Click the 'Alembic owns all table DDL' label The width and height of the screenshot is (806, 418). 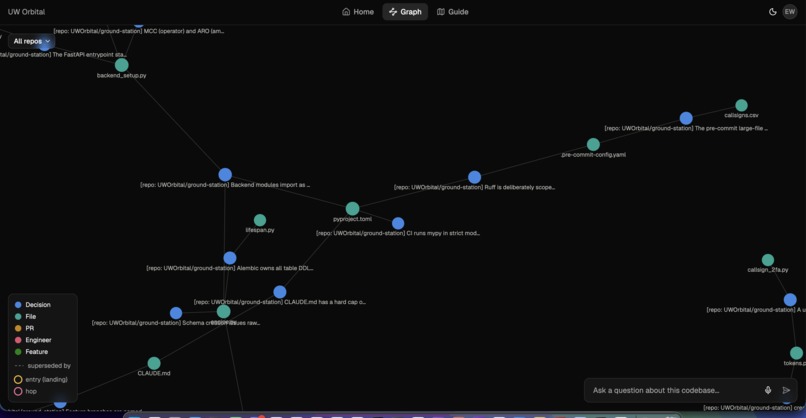[x=230, y=268]
